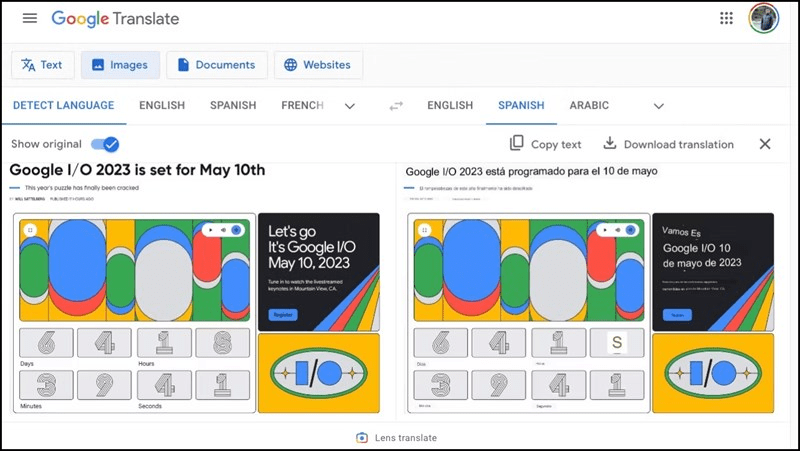Click the Copy text icon
The width and height of the screenshot is (800, 451).
(517, 144)
